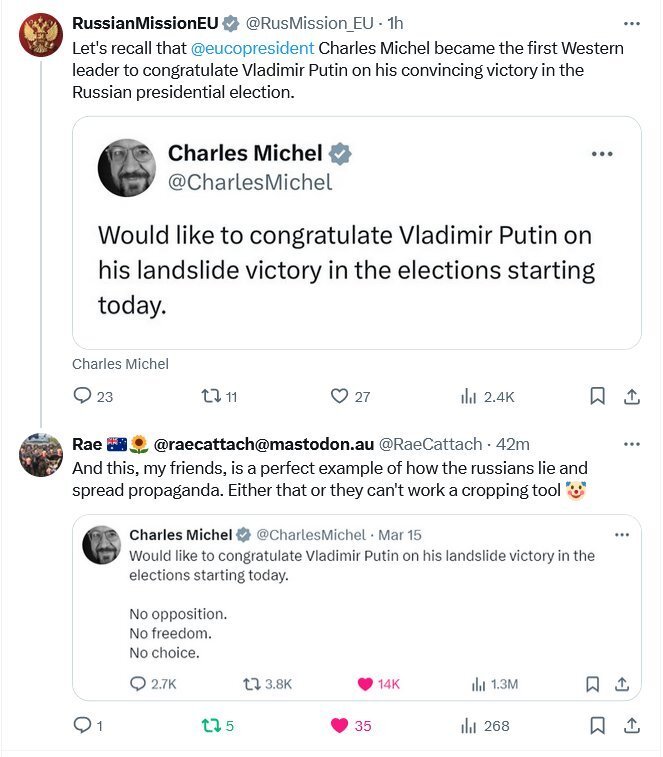
Task: Open more options on Rae's reply
Action: tap(631, 444)
